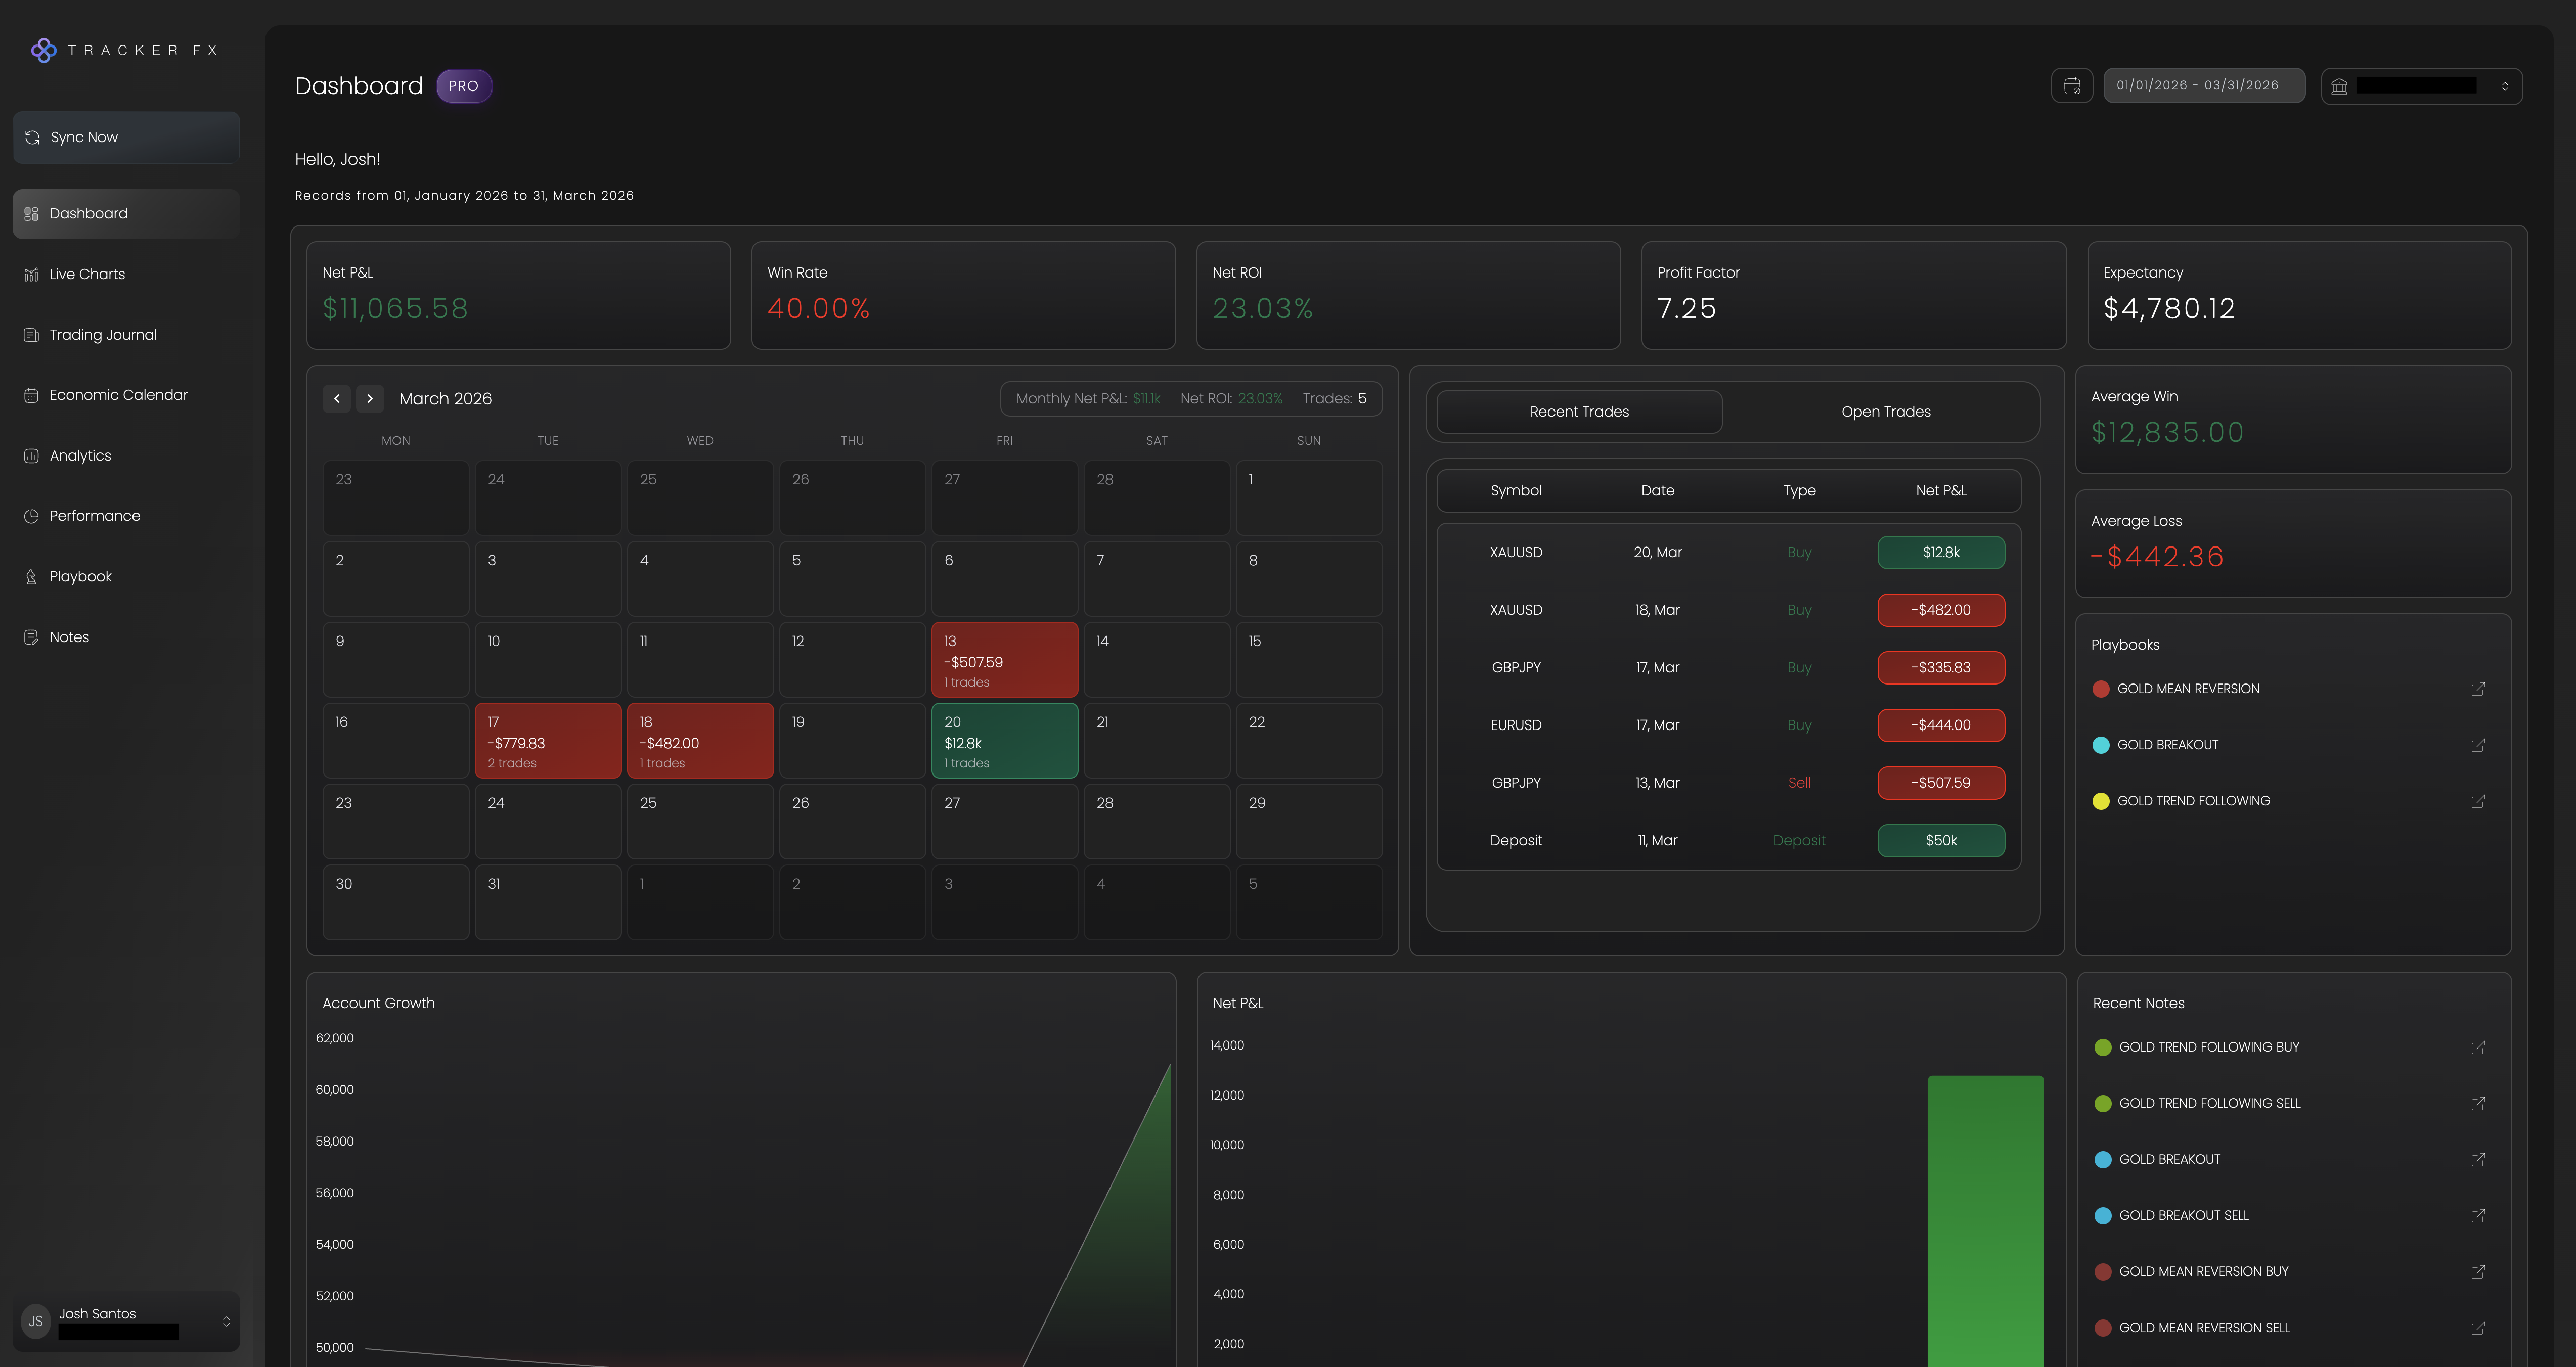The image size is (2576, 1367).
Task: Switch to the Open Trades tab
Action: pyautogui.click(x=1885, y=411)
